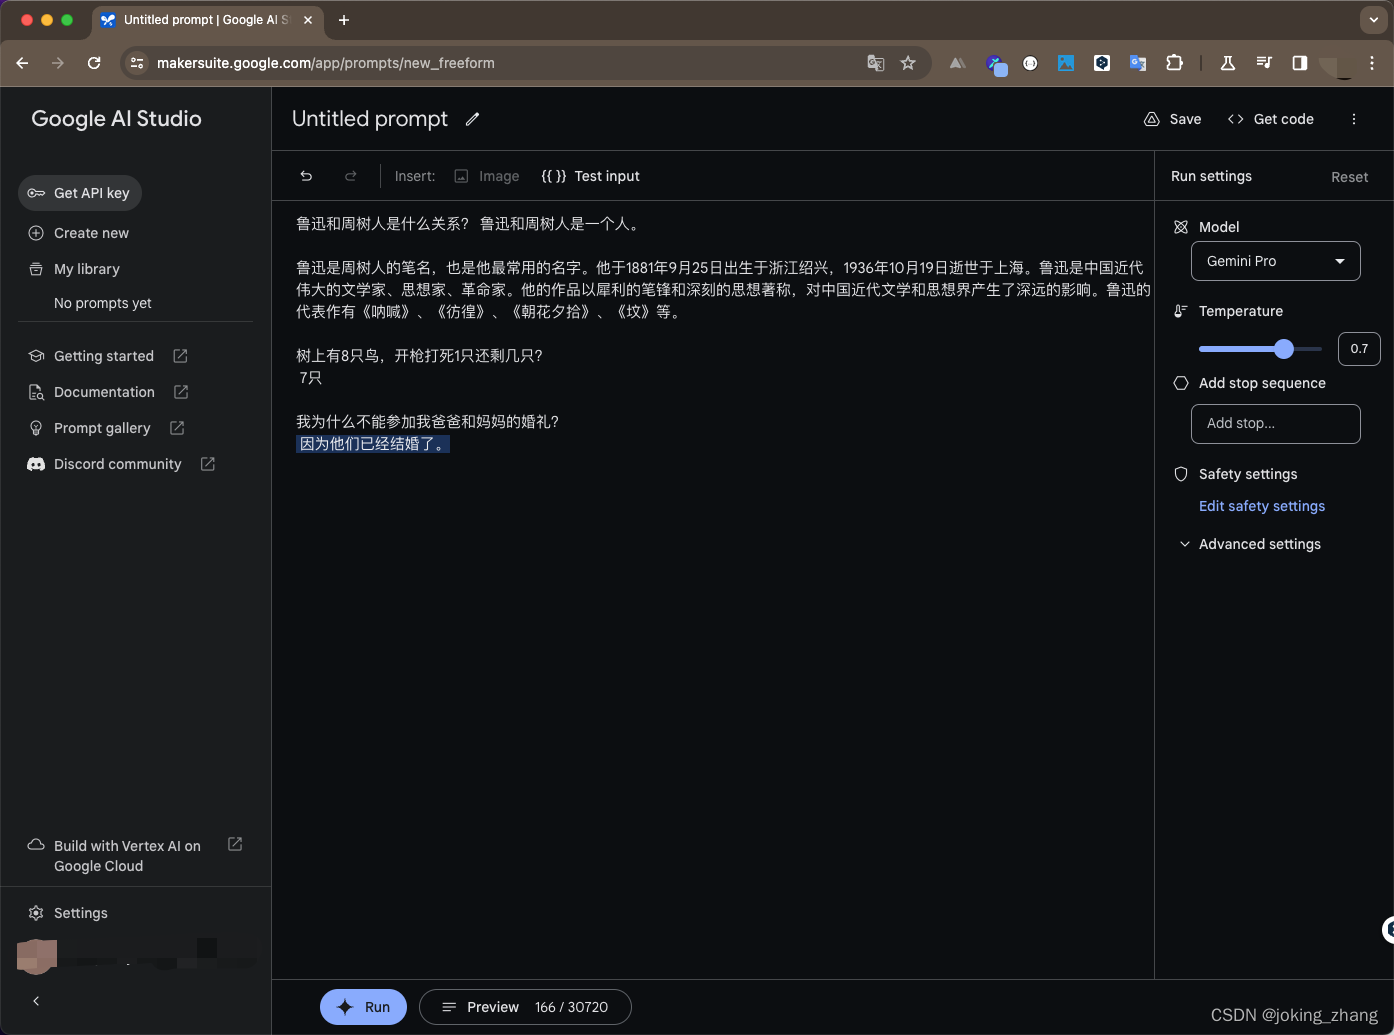Open the Chrome three-dot menu
The width and height of the screenshot is (1394, 1035).
click(1372, 63)
